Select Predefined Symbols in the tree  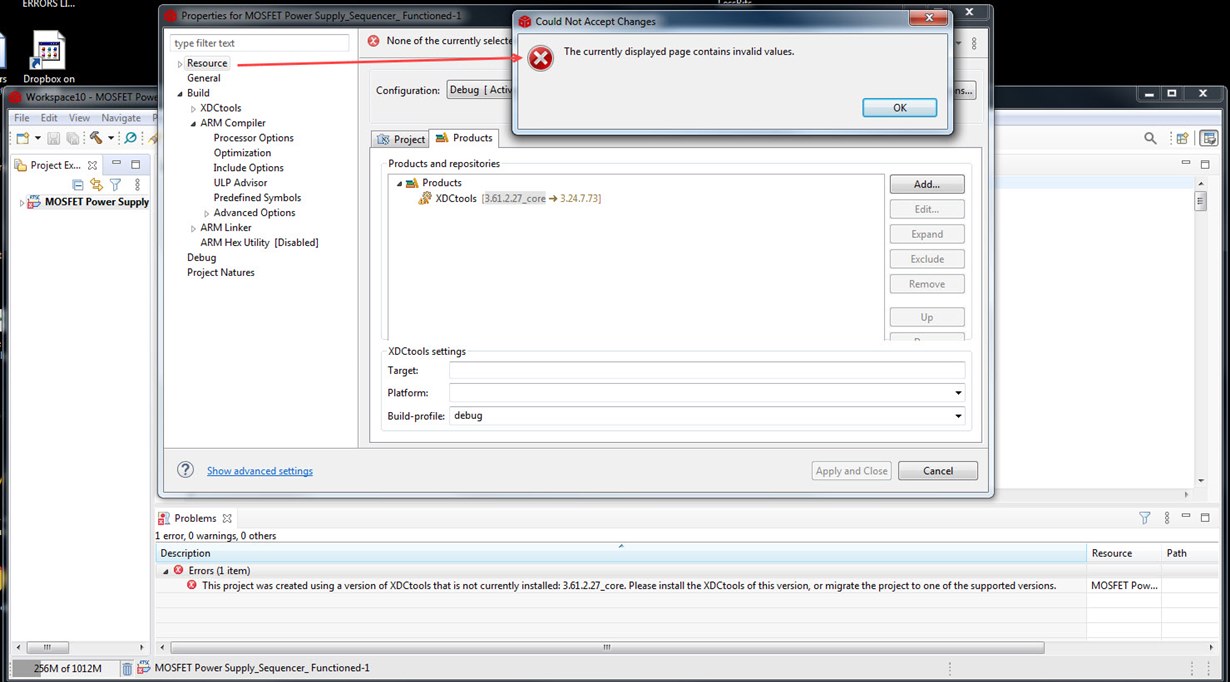(x=257, y=198)
